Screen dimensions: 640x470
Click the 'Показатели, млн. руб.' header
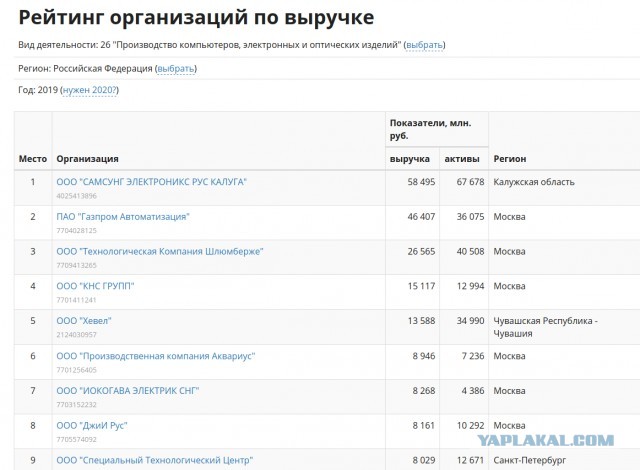coord(430,129)
